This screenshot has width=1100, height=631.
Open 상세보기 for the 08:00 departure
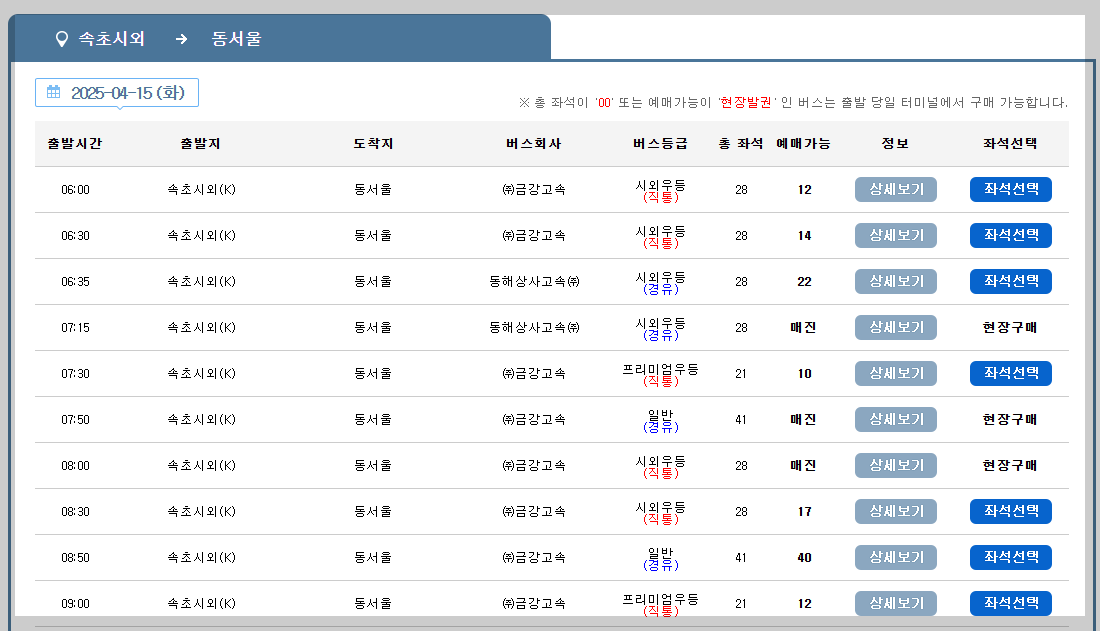[895, 465]
